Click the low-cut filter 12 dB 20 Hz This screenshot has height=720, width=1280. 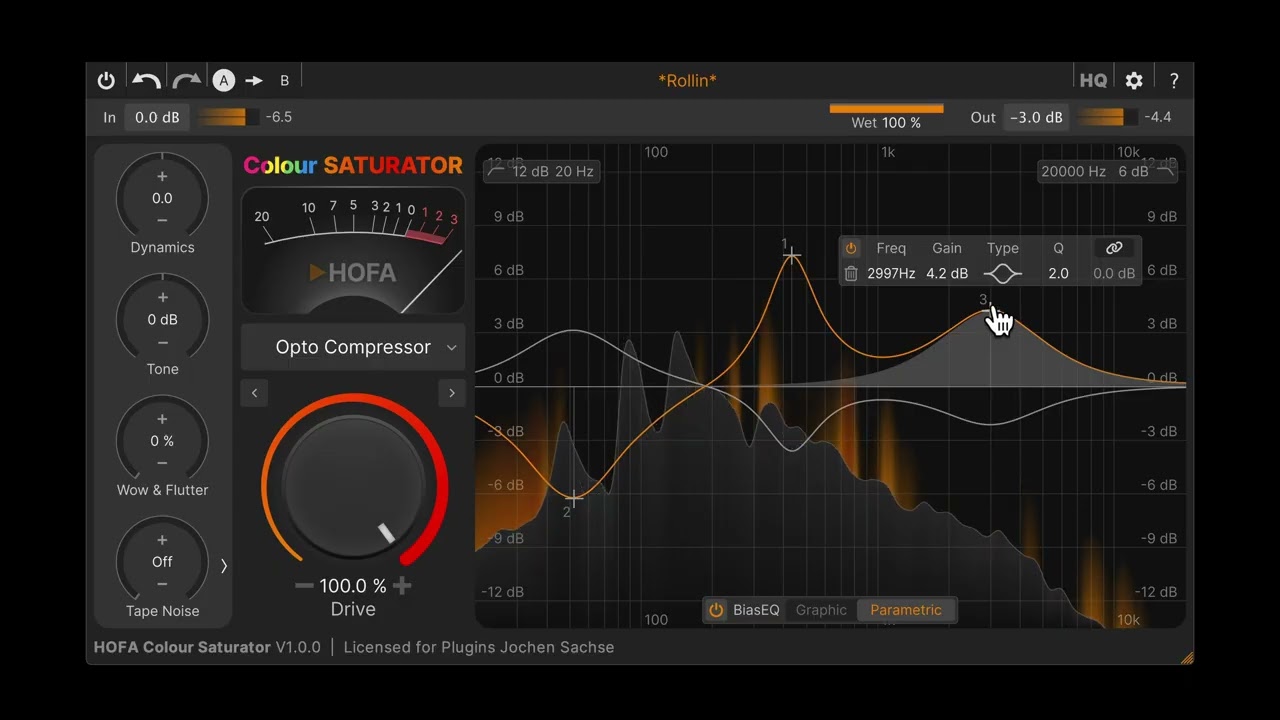click(x=540, y=171)
